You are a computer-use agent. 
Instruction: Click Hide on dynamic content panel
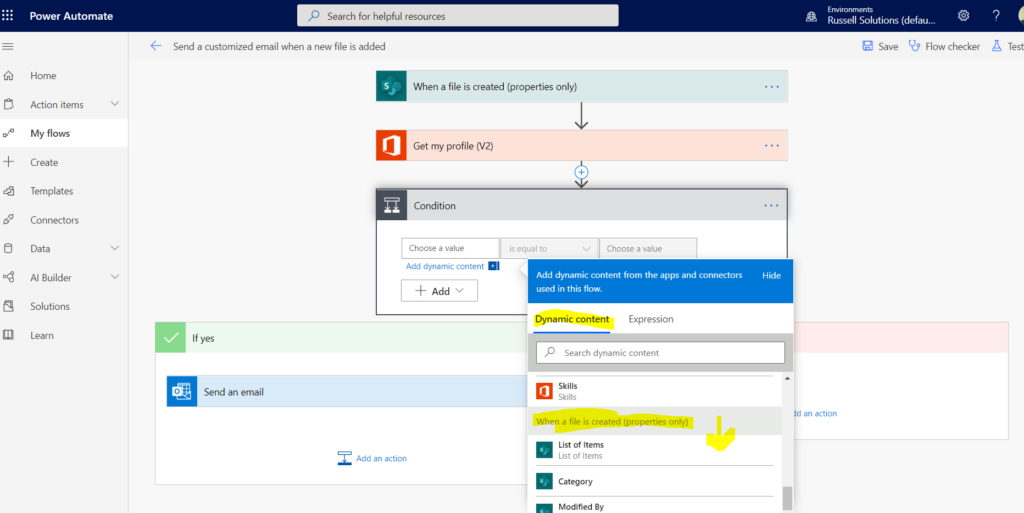(x=771, y=275)
